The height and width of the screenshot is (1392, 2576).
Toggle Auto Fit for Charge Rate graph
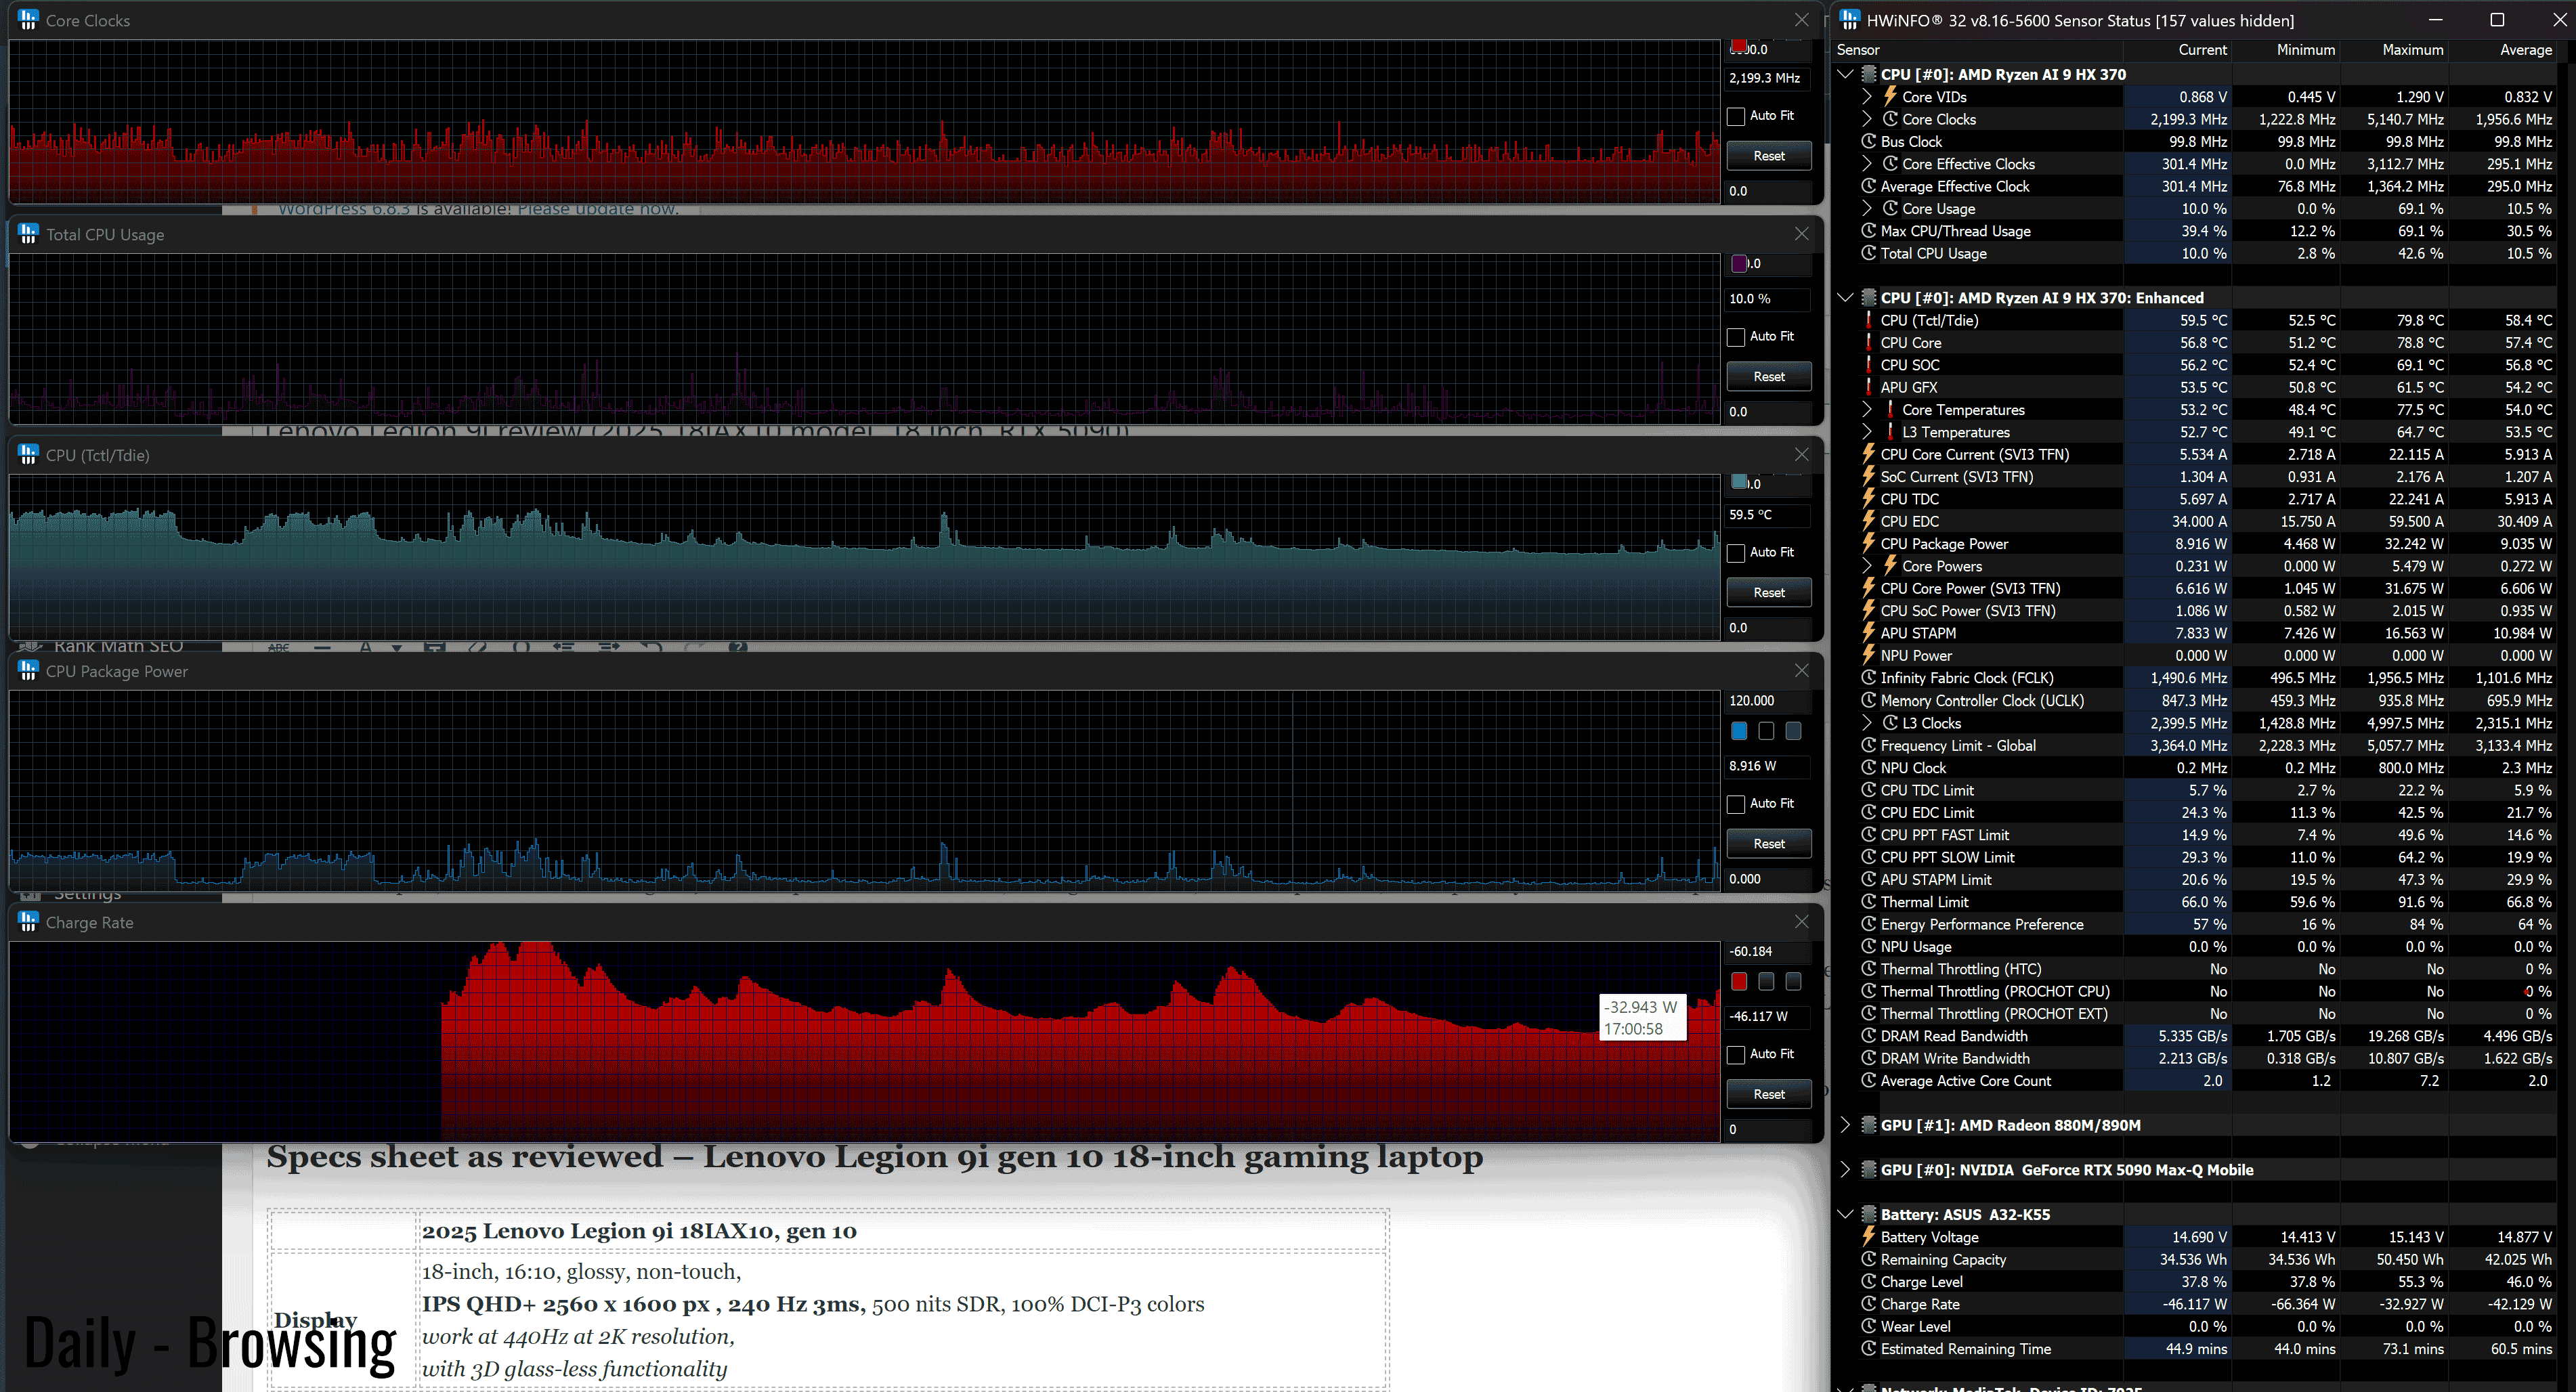[1737, 1054]
